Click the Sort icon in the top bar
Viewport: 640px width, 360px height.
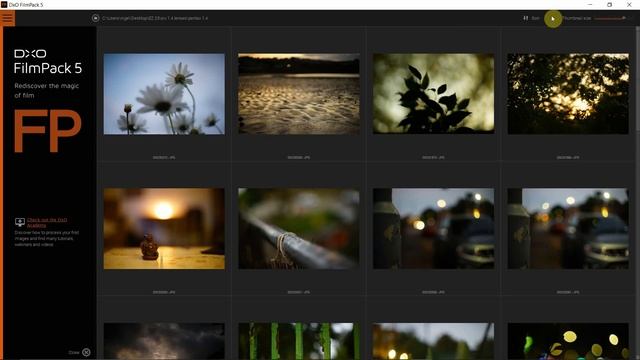pos(526,18)
